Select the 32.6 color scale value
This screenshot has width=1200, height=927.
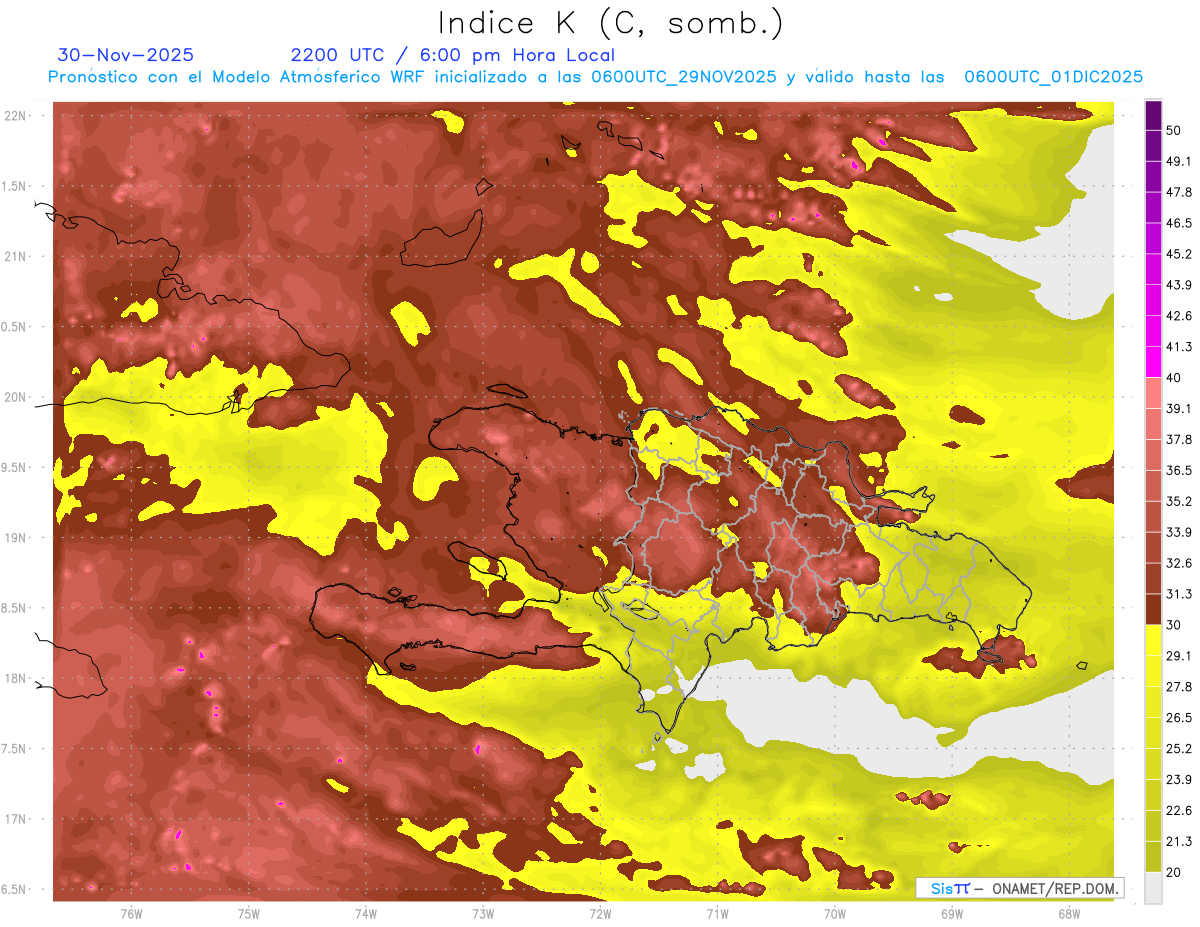point(1179,563)
